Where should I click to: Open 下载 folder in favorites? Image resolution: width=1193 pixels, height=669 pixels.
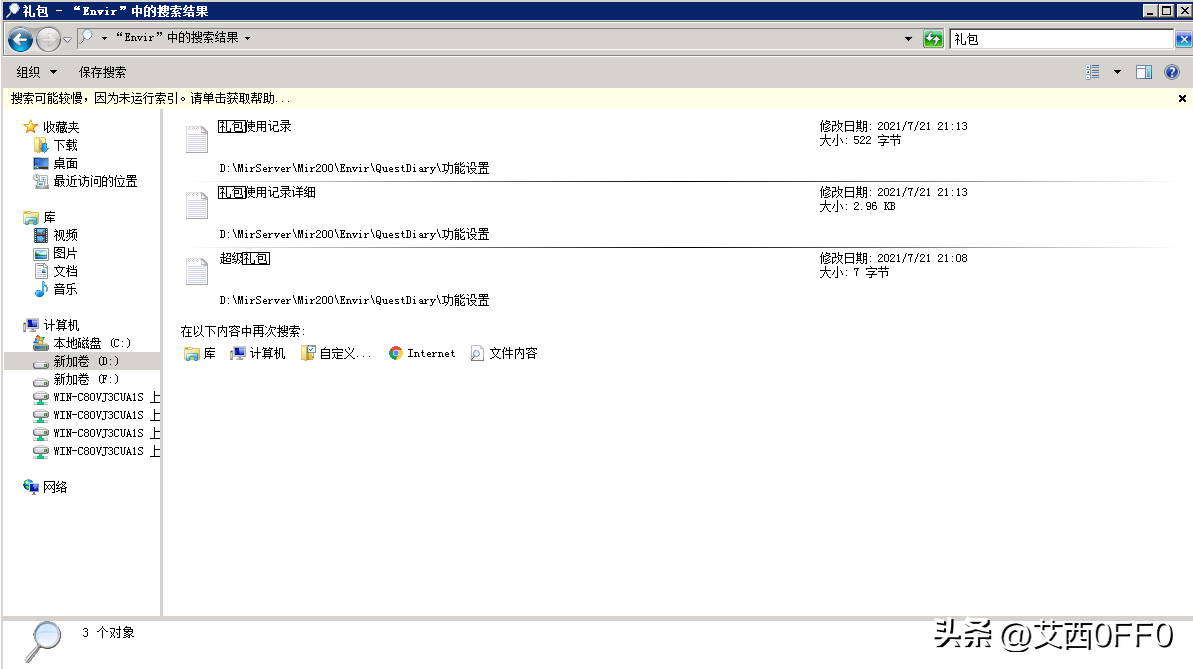click(x=65, y=145)
